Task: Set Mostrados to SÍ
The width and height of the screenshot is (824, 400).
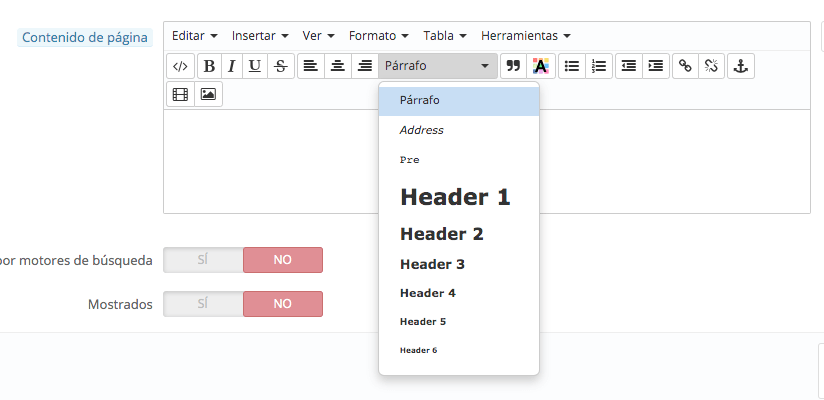Action: click(203, 304)
